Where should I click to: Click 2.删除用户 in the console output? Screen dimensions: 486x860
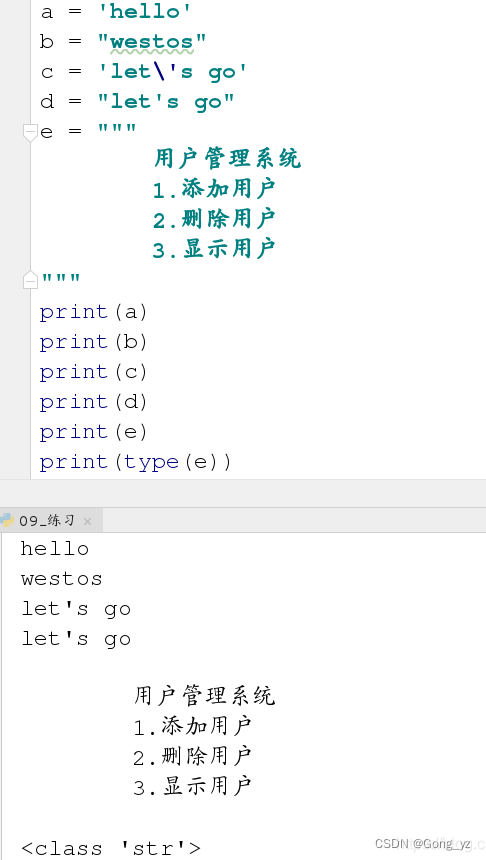[x=193, y=757]
